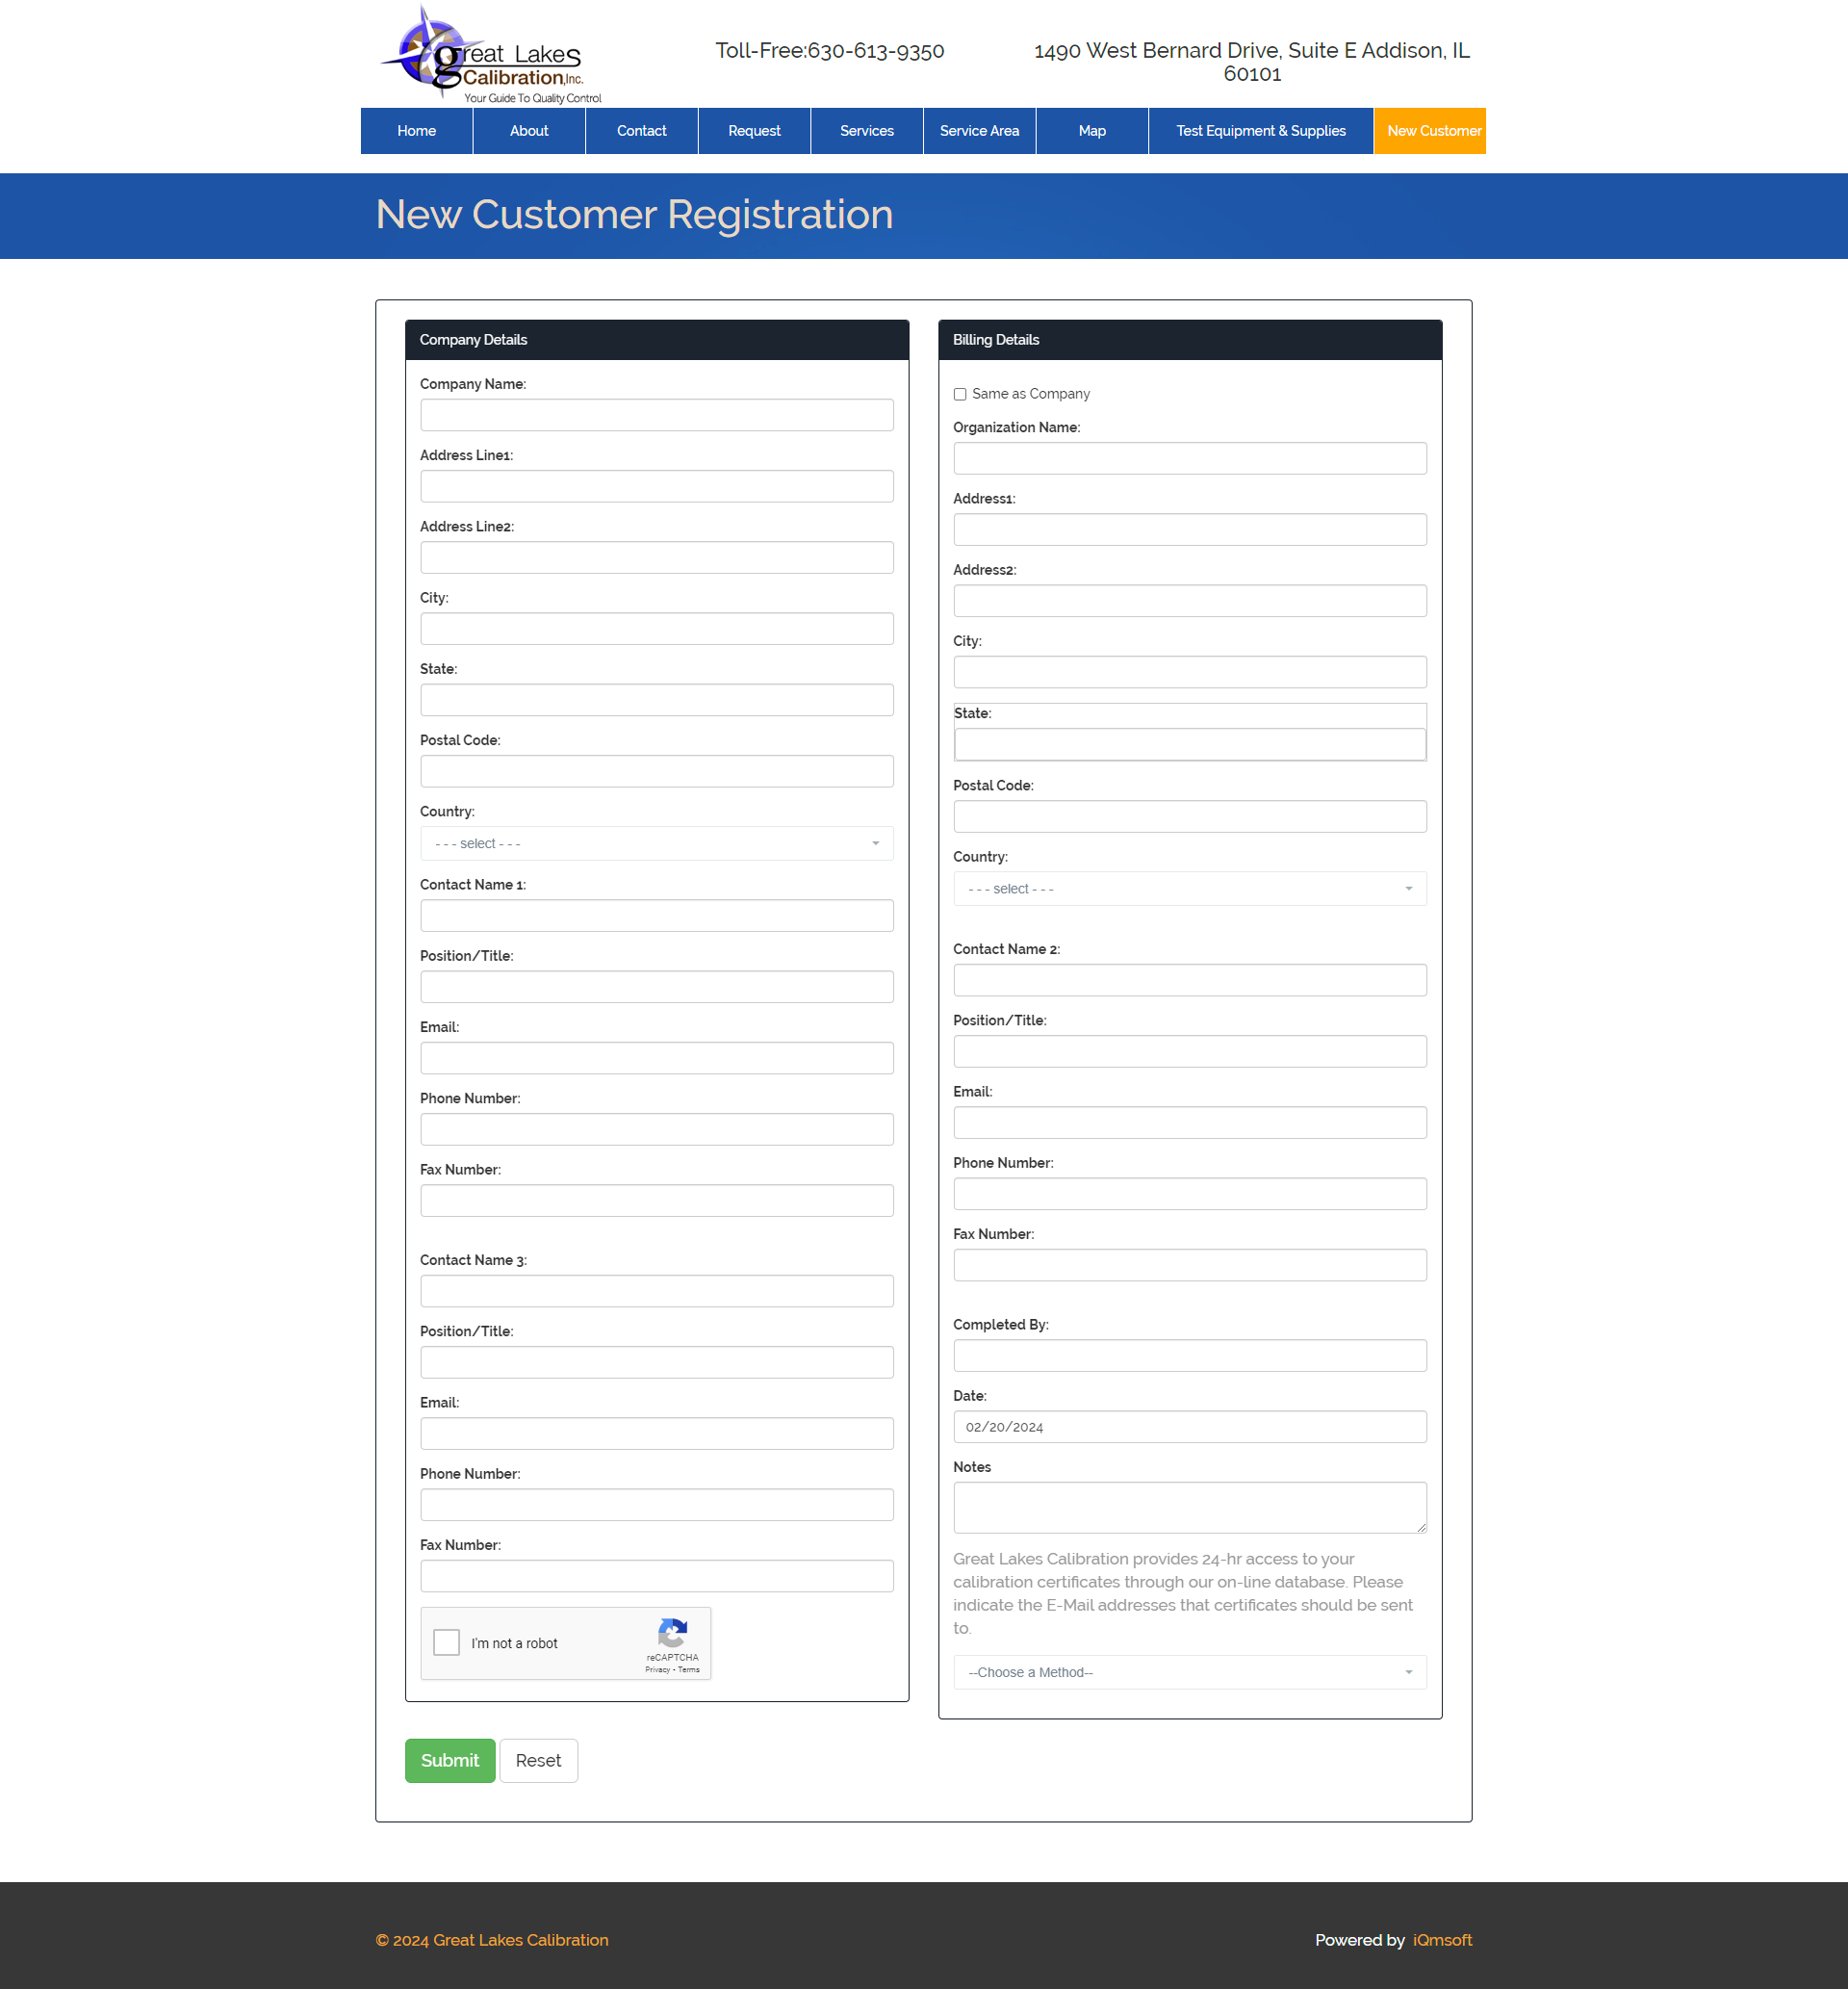Tick the I'm not a robot checkbox
The image size is (1848, 1989).
click(x=446, y=1642)
